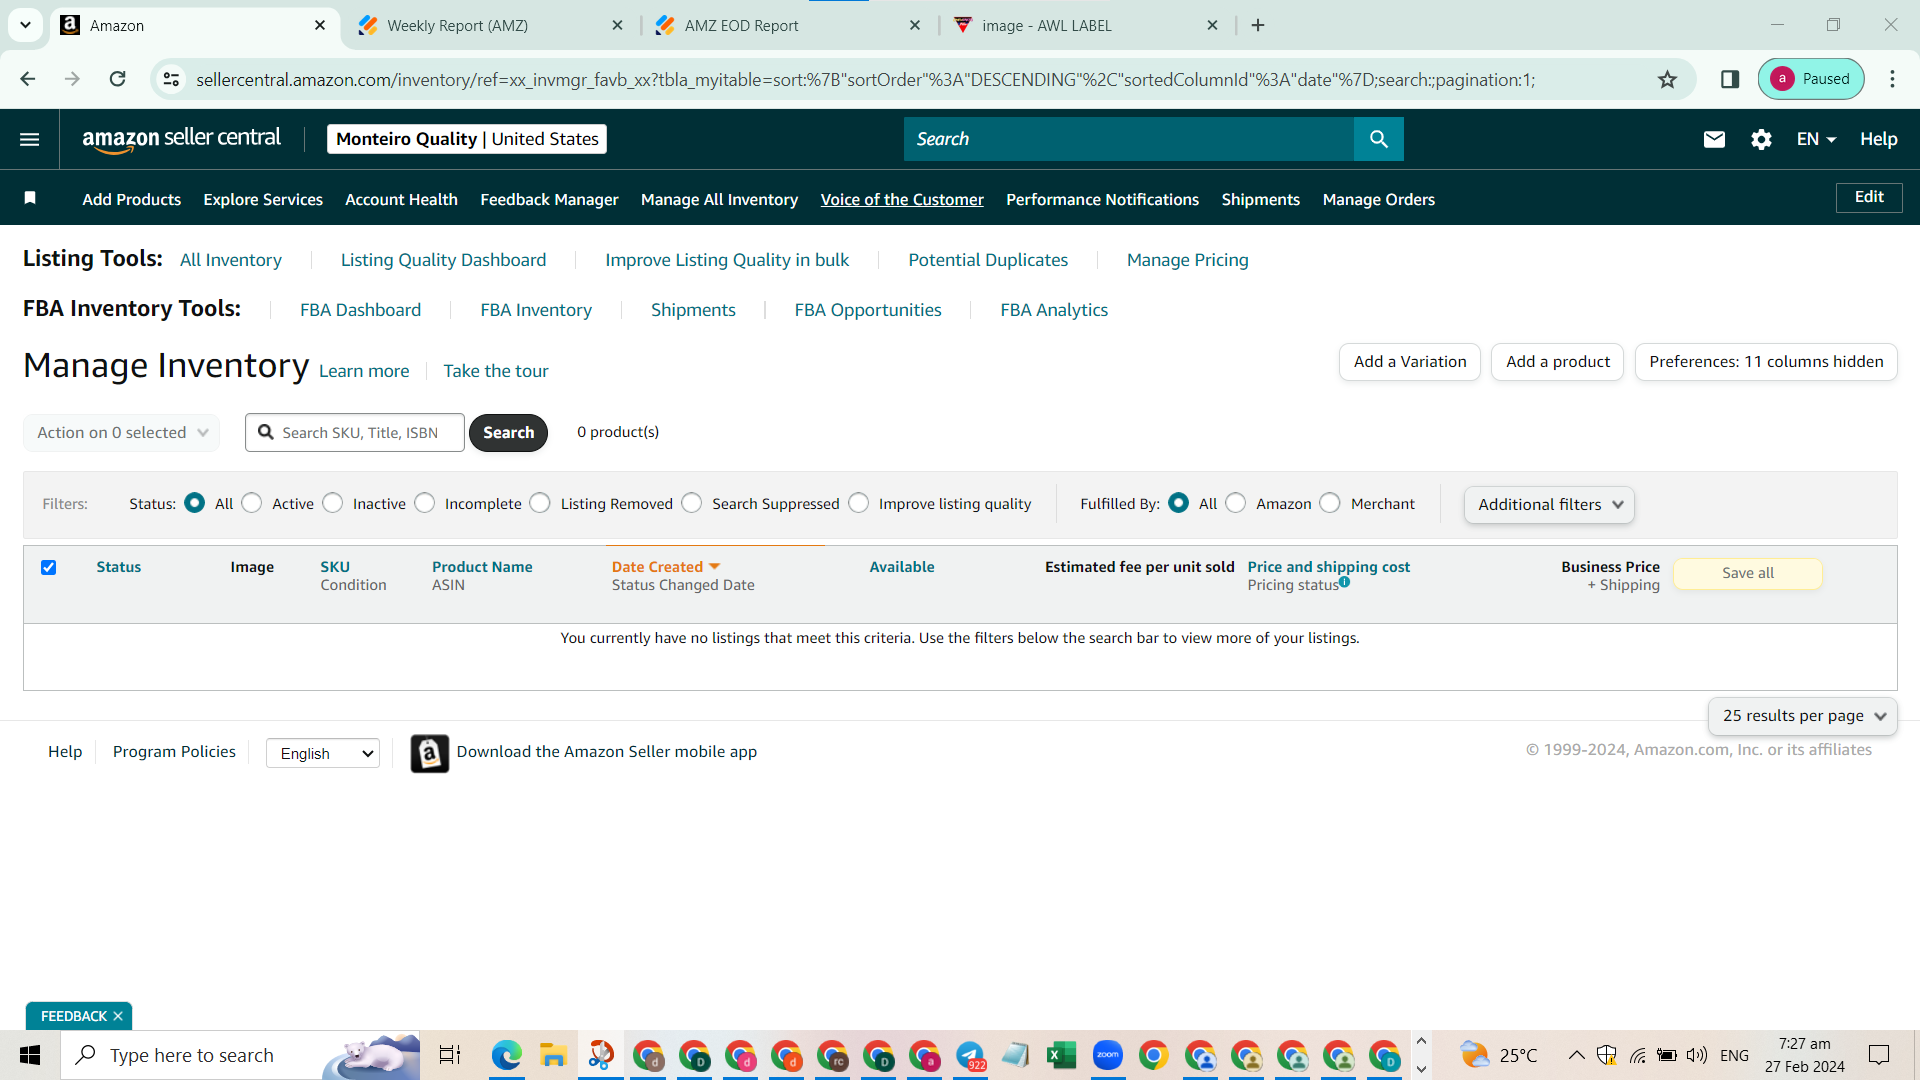Open the messages envelope icon

(x=1714, y=139)
